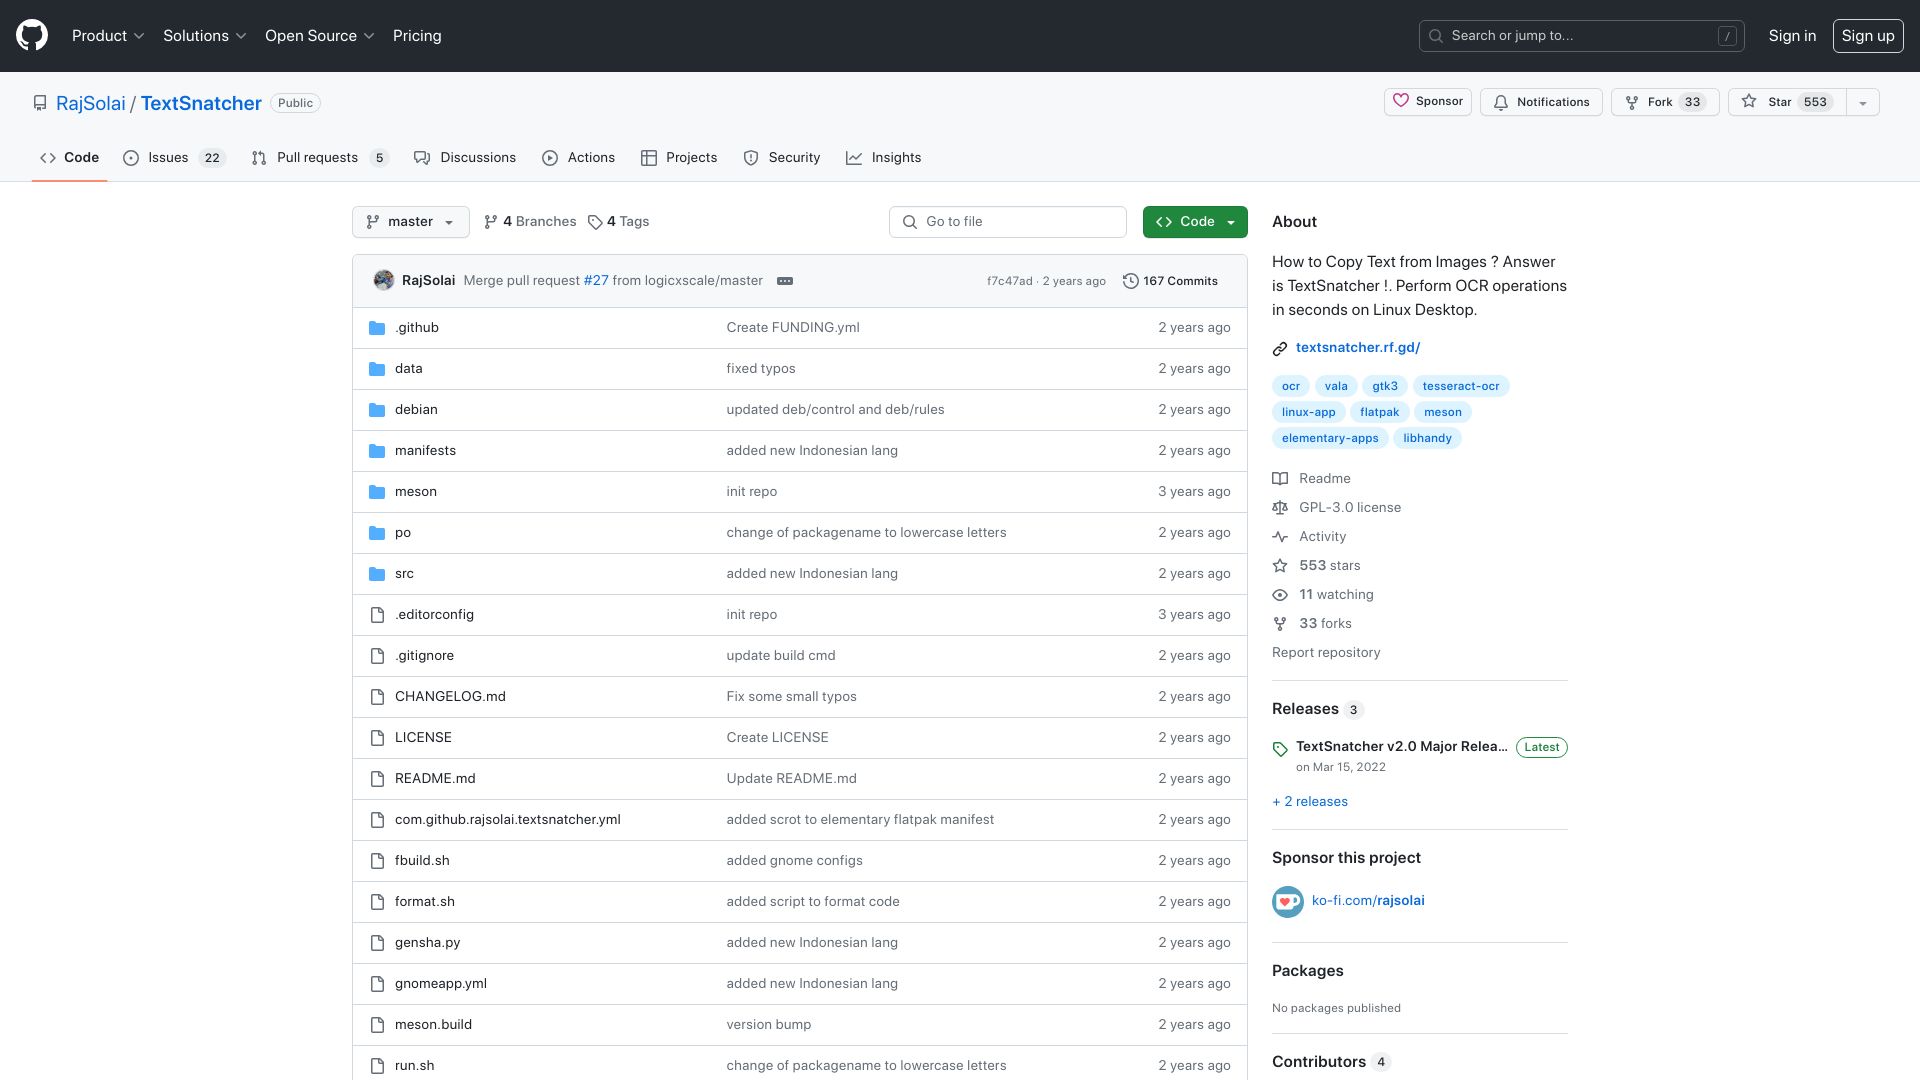Switch to the Security tab
The width and height of the screenshot is (1920, 1080).
[x=782, y=158]
